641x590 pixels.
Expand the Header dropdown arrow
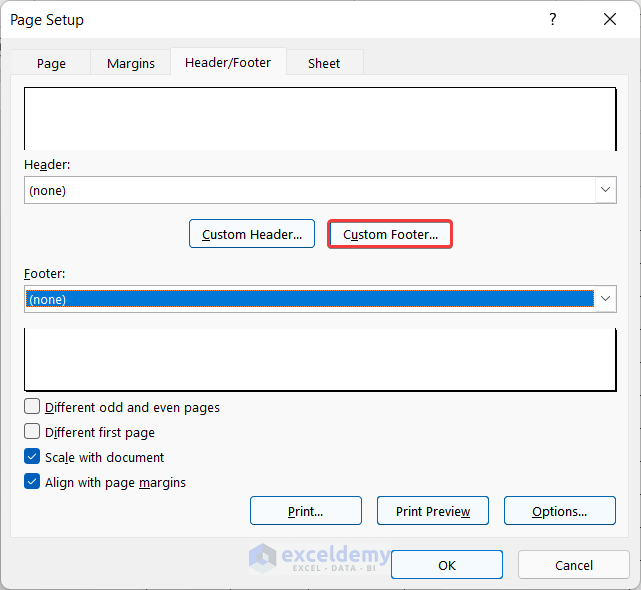coord(605,190)
